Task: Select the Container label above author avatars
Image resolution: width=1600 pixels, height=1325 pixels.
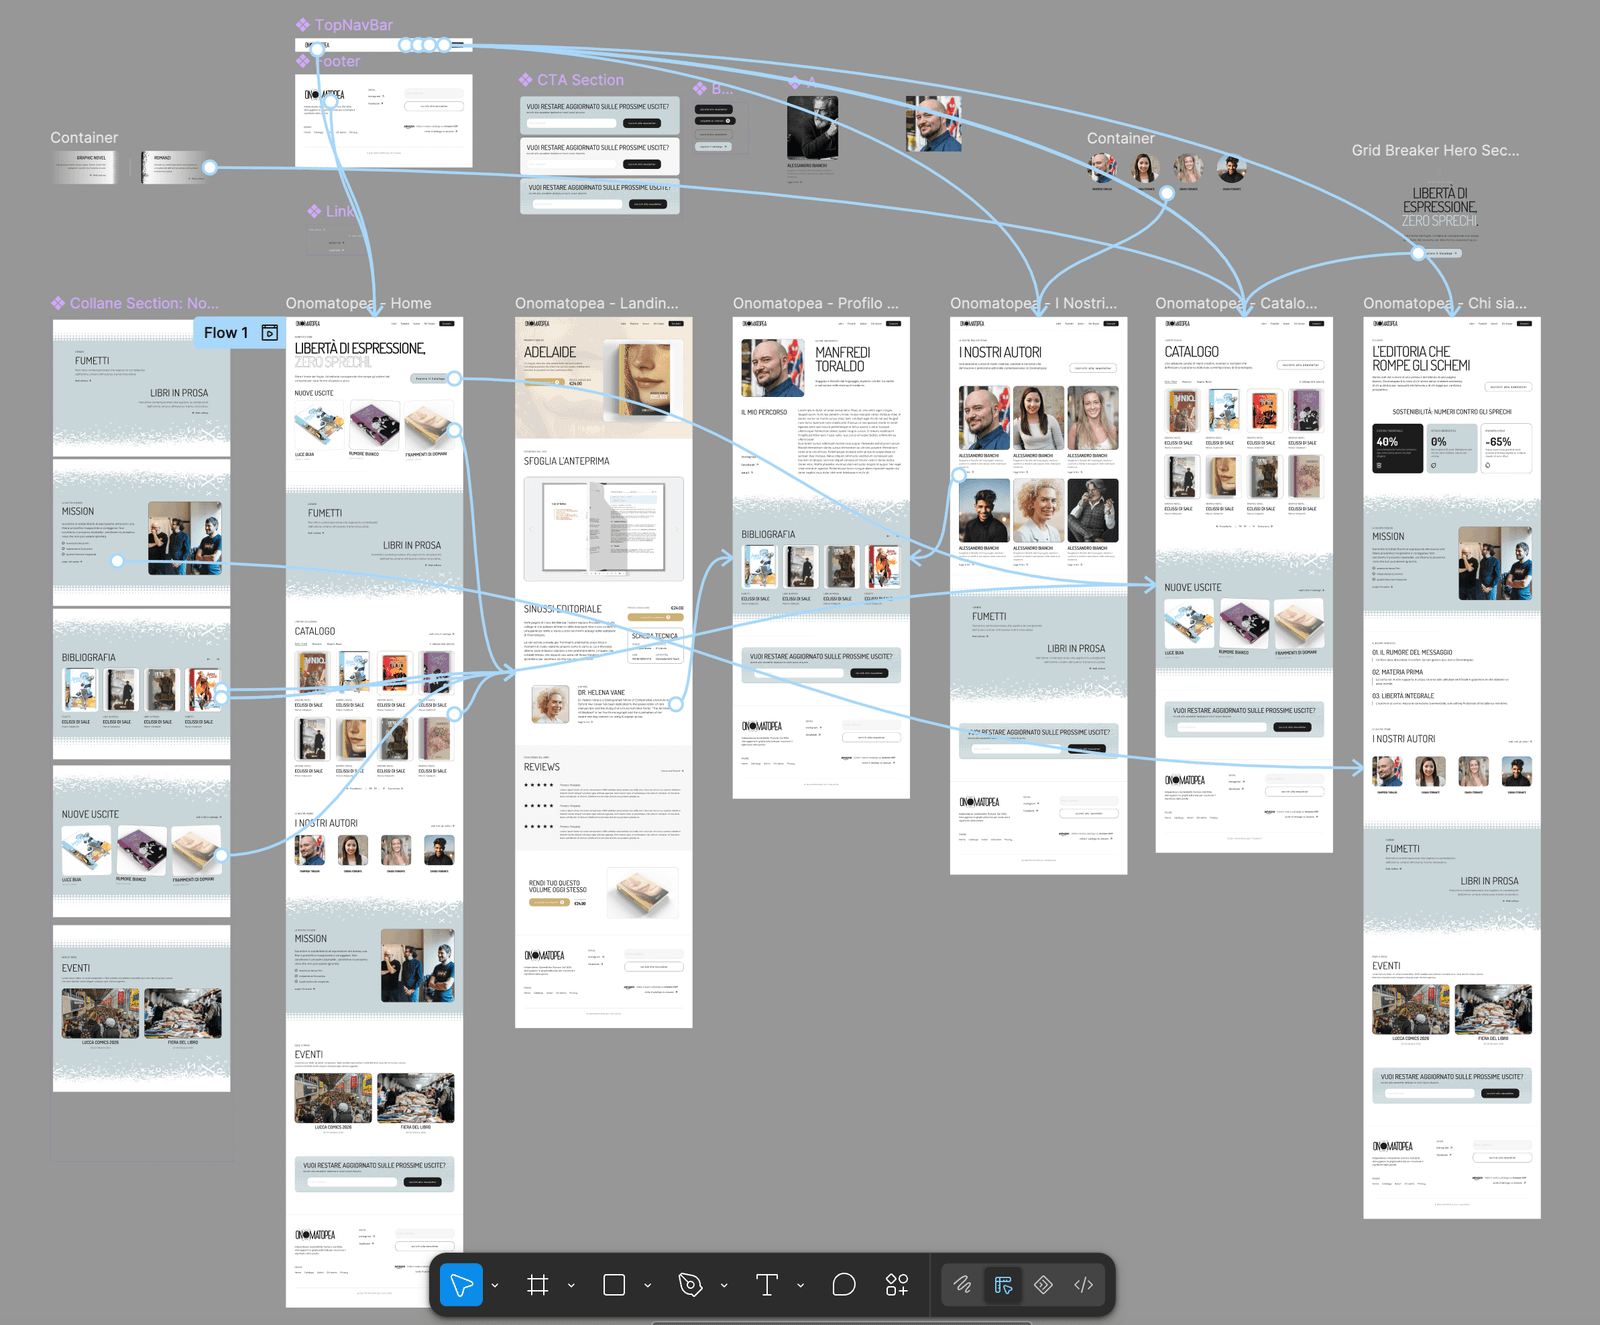Action: 1120,139
